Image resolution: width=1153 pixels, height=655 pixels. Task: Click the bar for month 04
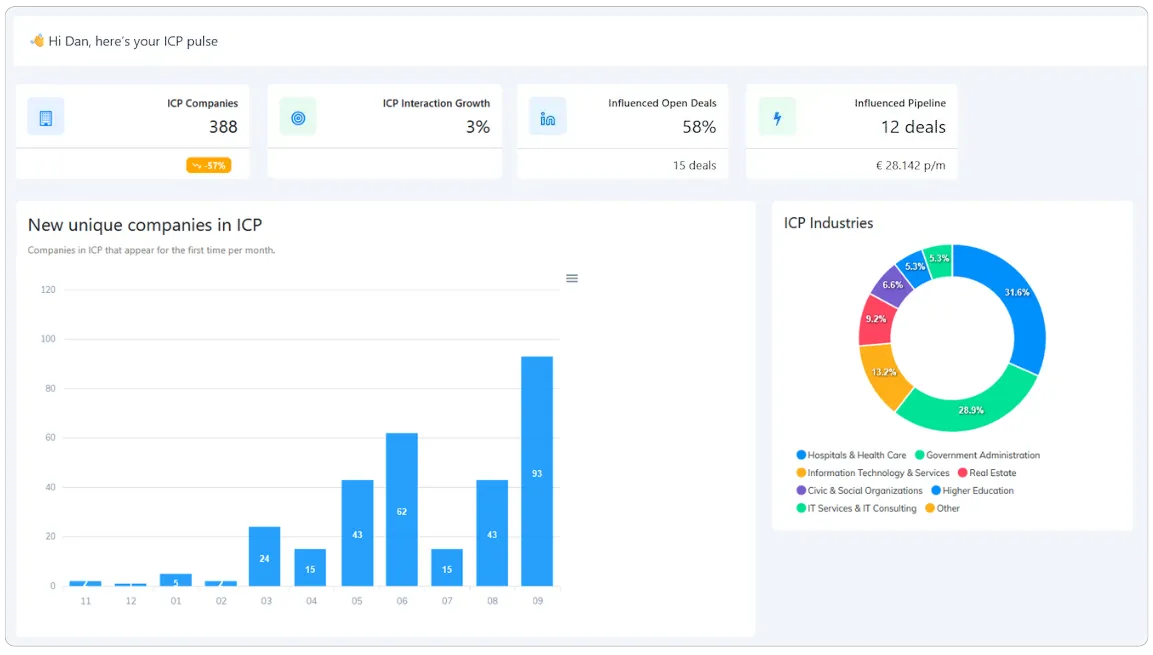pos(310,568)
